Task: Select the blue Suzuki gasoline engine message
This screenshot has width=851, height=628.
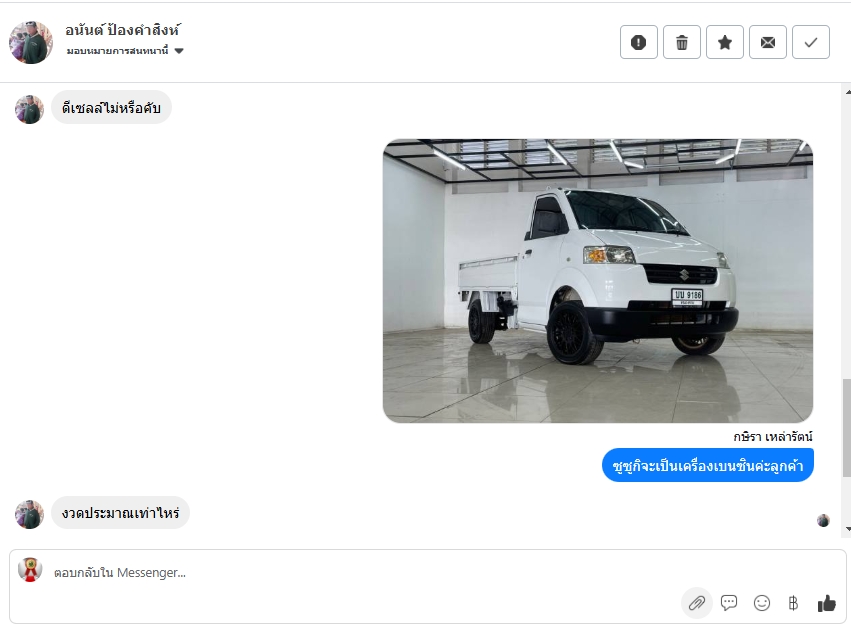Action: coord(708,465)
